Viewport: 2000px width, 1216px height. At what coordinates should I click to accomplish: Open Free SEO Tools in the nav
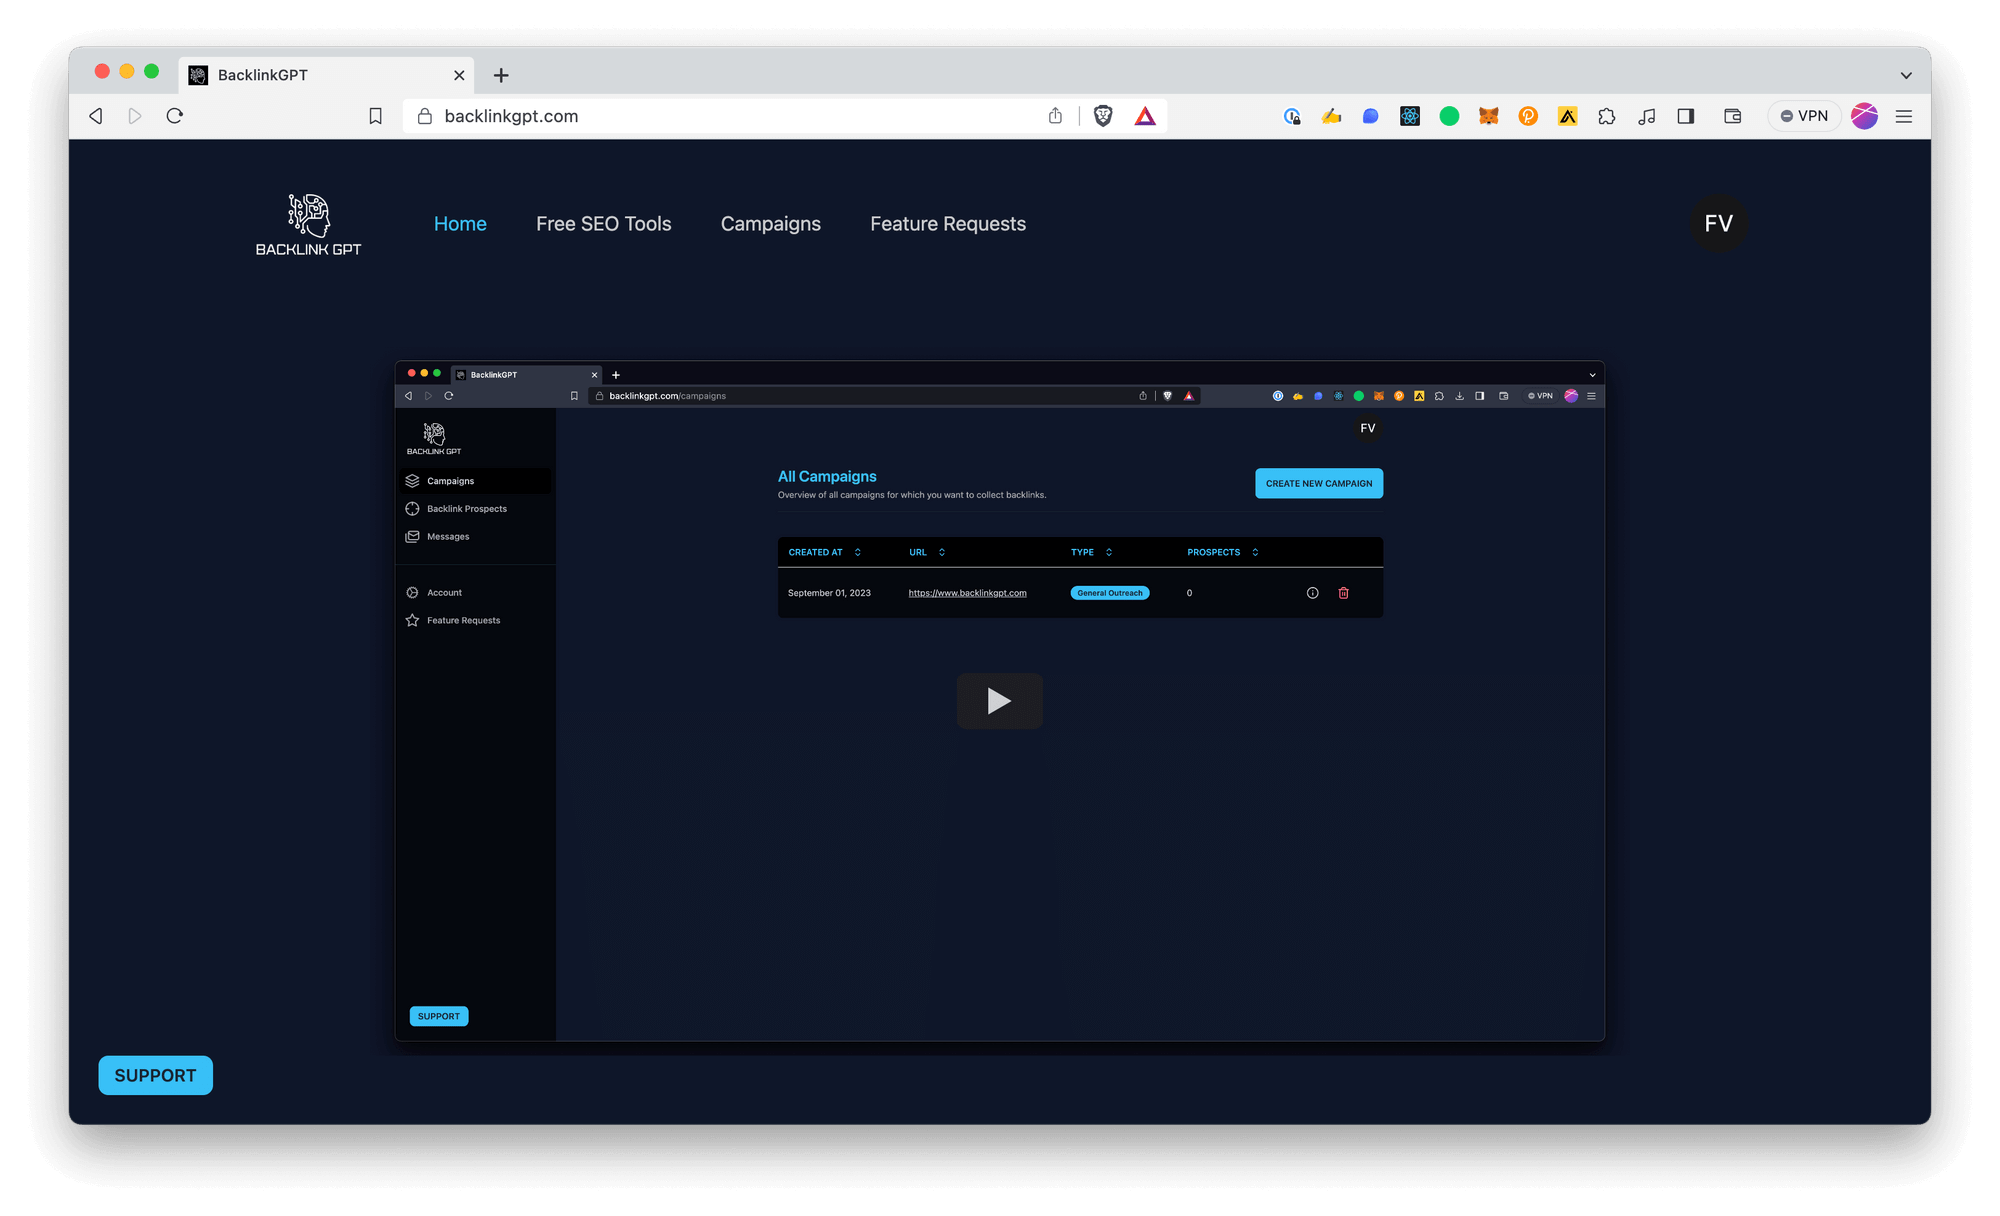pyautogui.click(x=604, y=224)
